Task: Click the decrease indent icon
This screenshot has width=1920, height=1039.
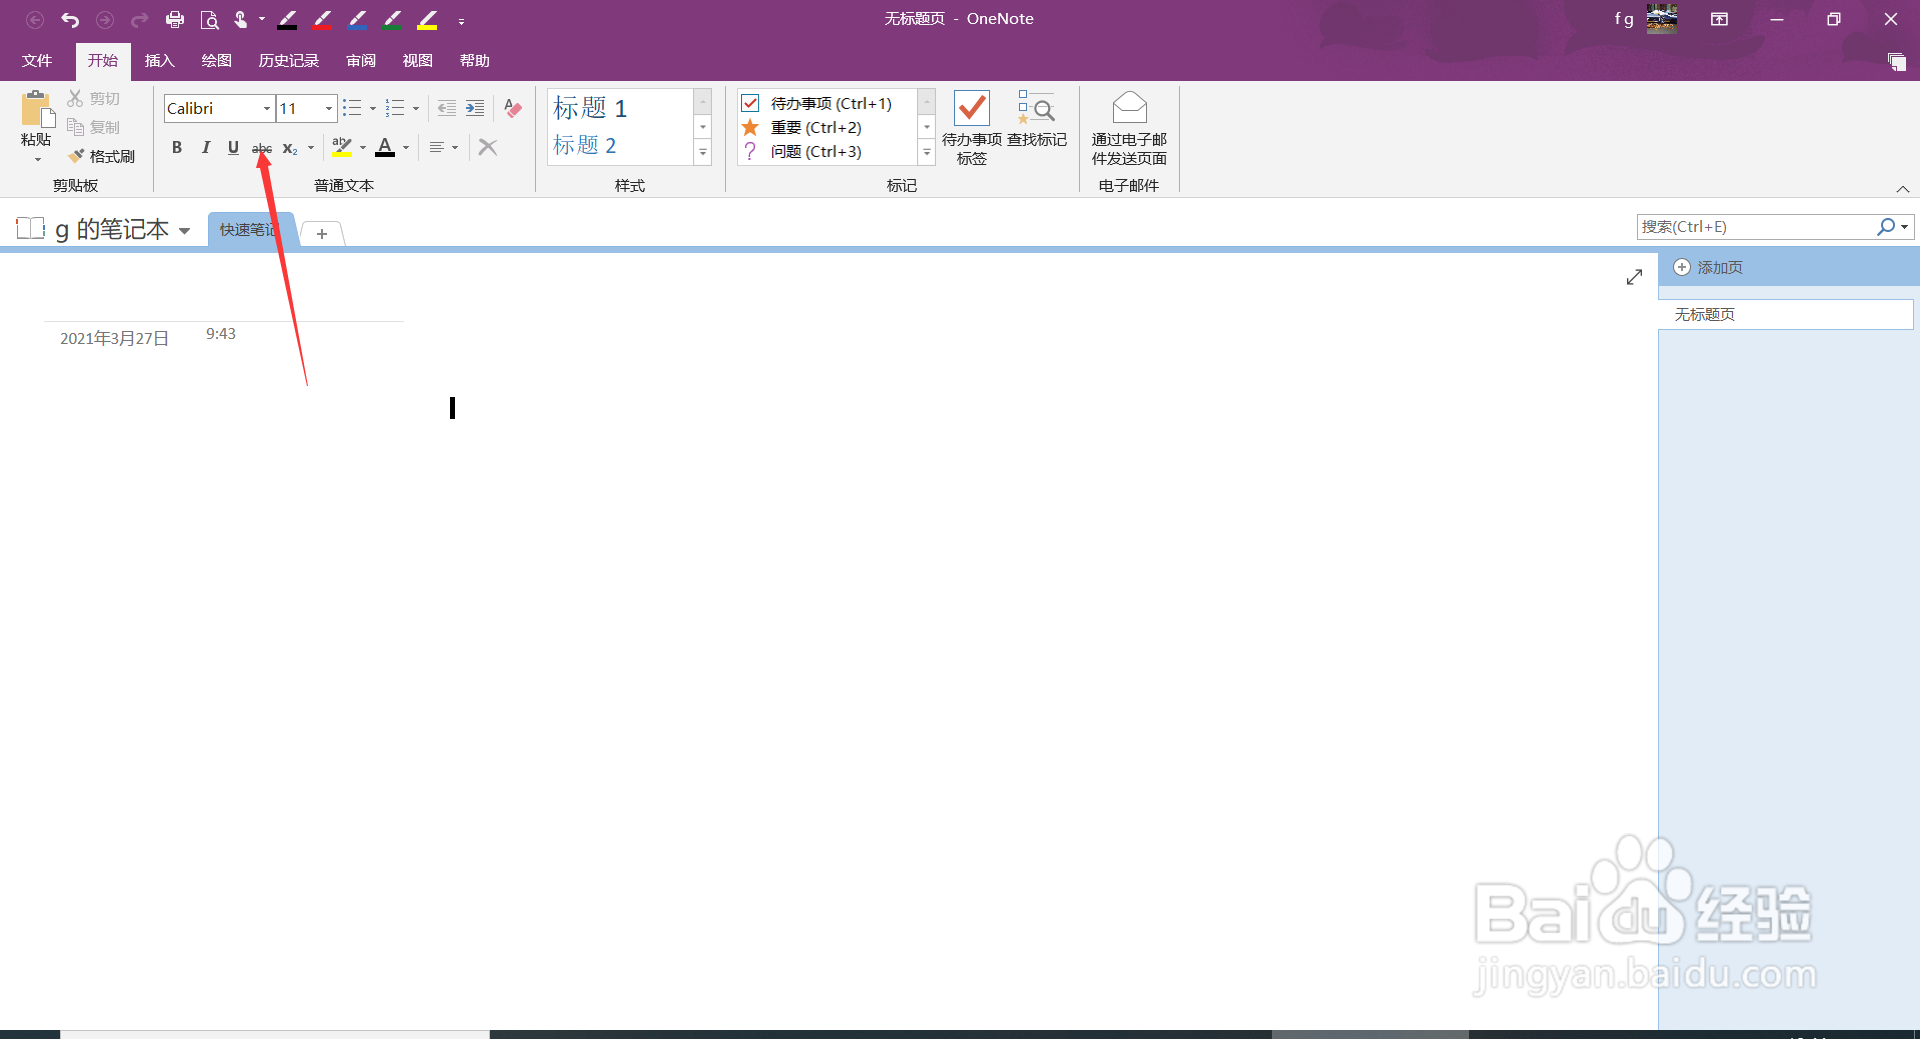Action: [447, 108]
